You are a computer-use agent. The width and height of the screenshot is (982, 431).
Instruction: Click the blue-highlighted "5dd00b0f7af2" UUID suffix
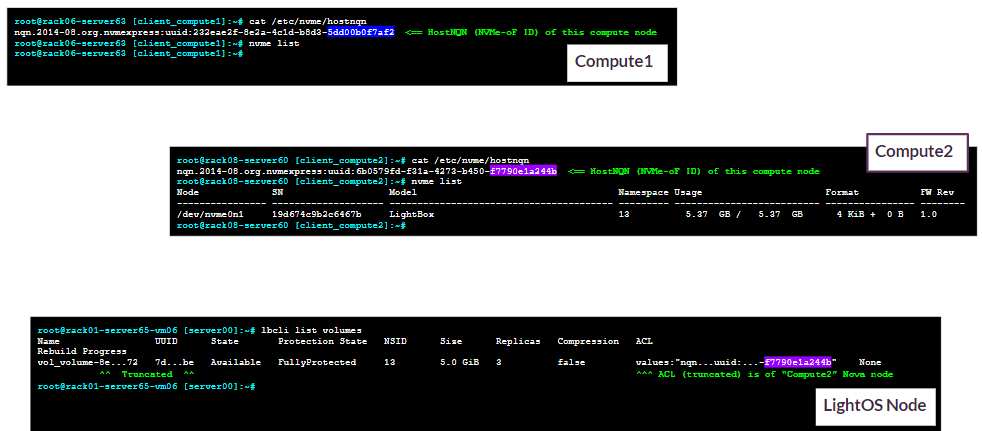[x=361, y=32]
